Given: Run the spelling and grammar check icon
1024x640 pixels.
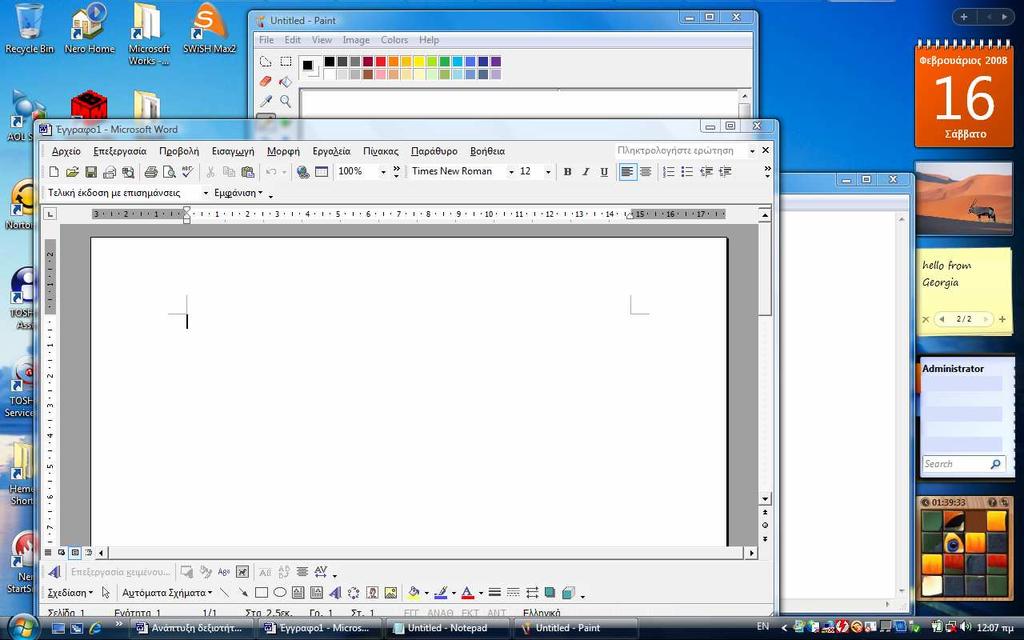Looking at the screenshot, I should [x=187, y=172].
